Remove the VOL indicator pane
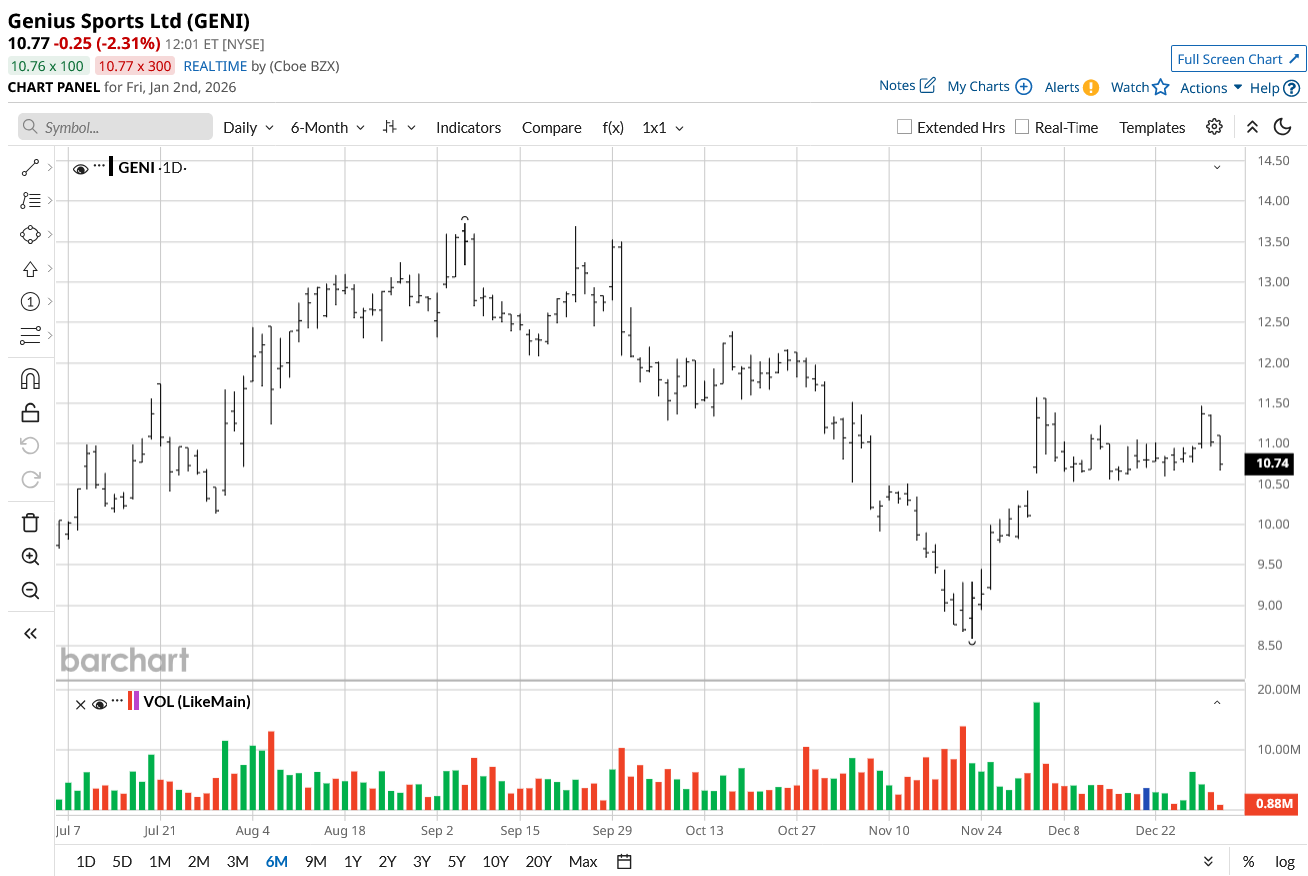Screen dimensions: 1308x876 (x=80, y=704)
